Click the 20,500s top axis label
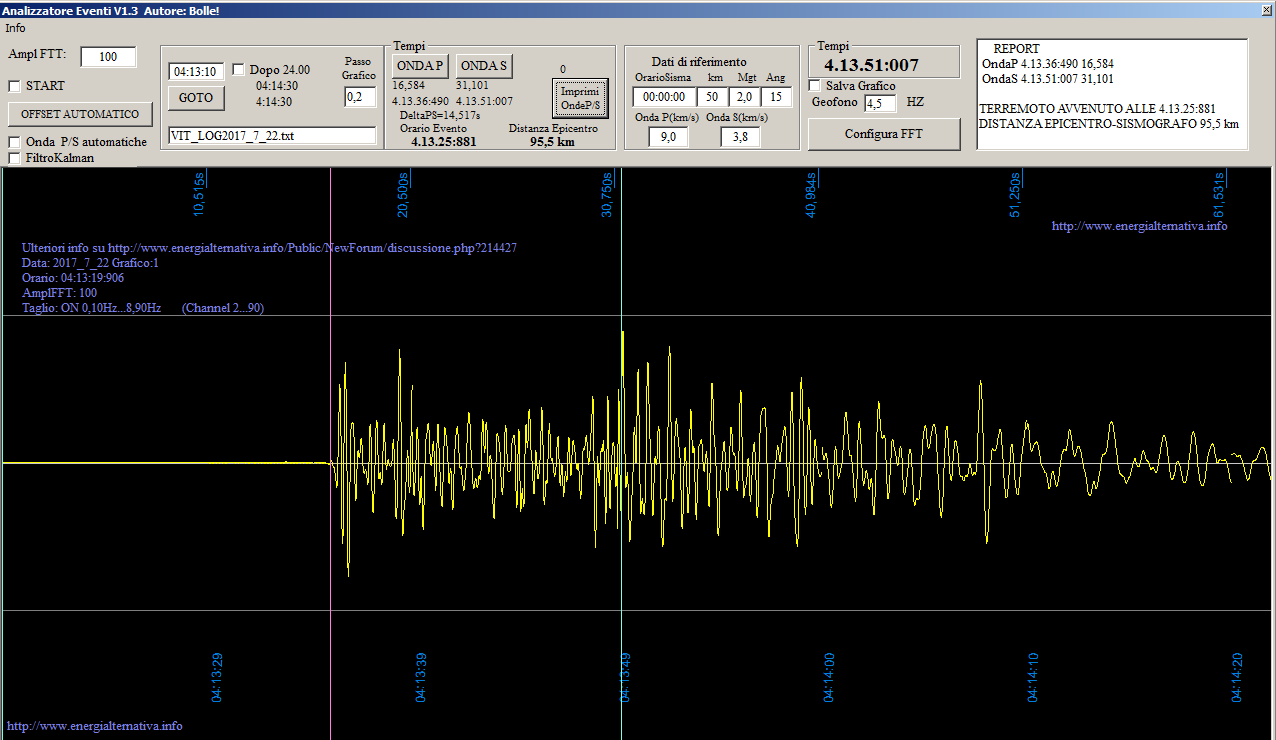 pos(403,194)
